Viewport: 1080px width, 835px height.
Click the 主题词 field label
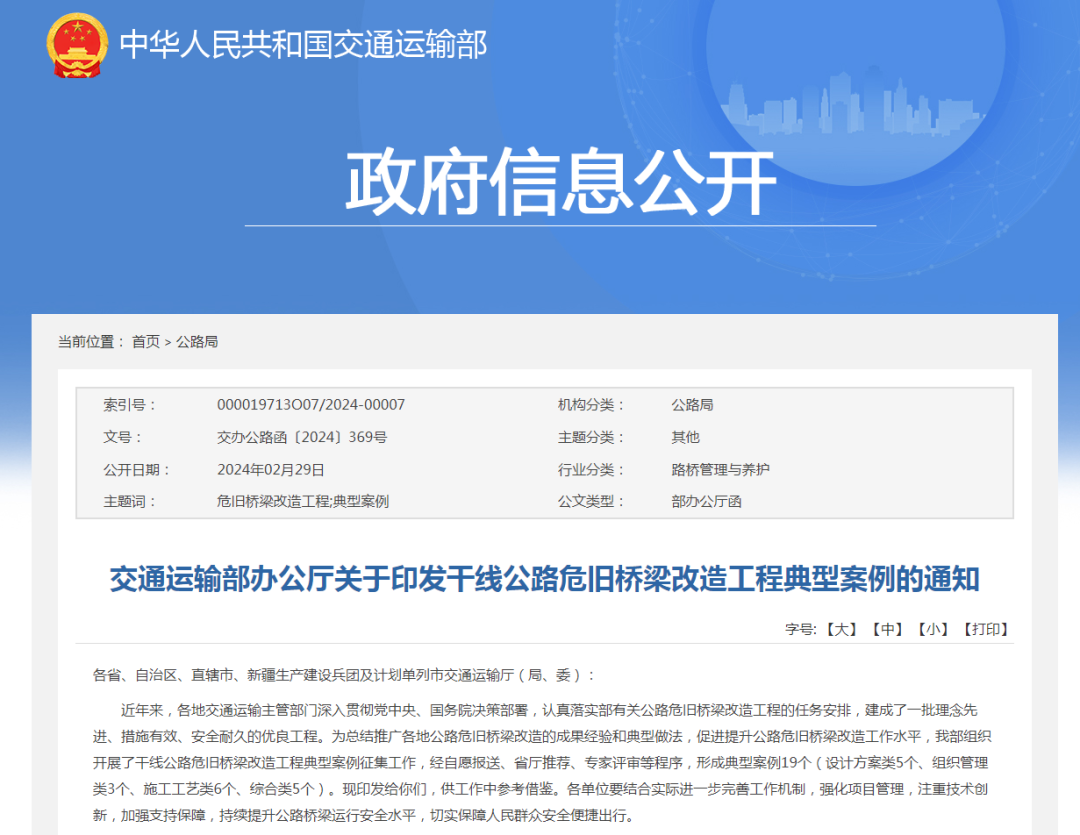(129, 502)
